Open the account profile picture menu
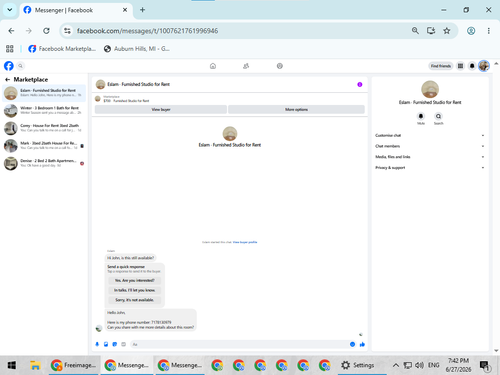The image size is (500, 375). click(484, 66)
